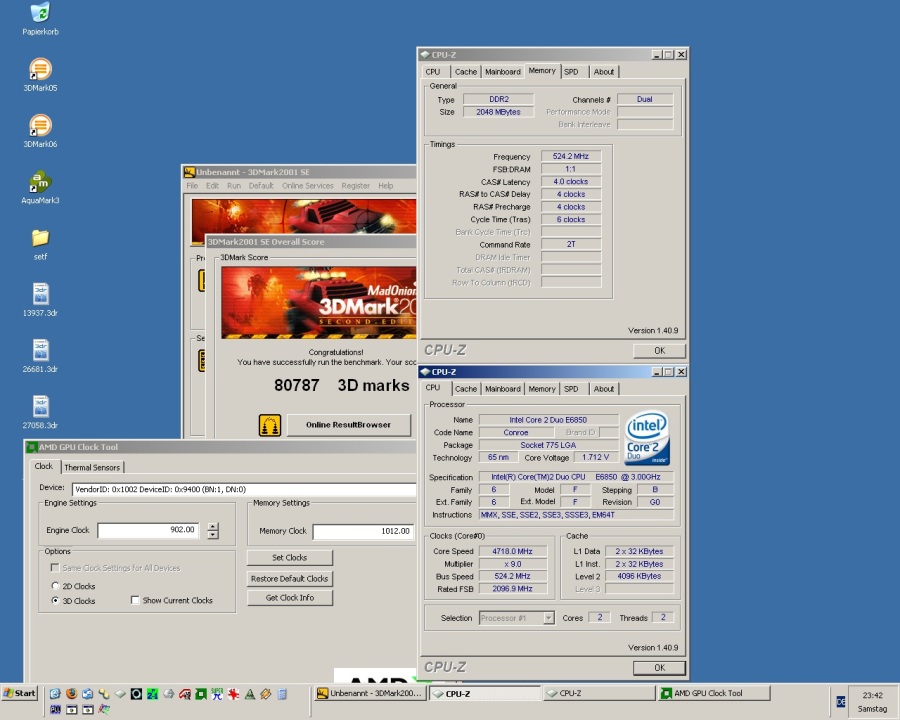Enable the Show Current Clocks checkbox
This screenshot has height=720, width=900.
135,600
